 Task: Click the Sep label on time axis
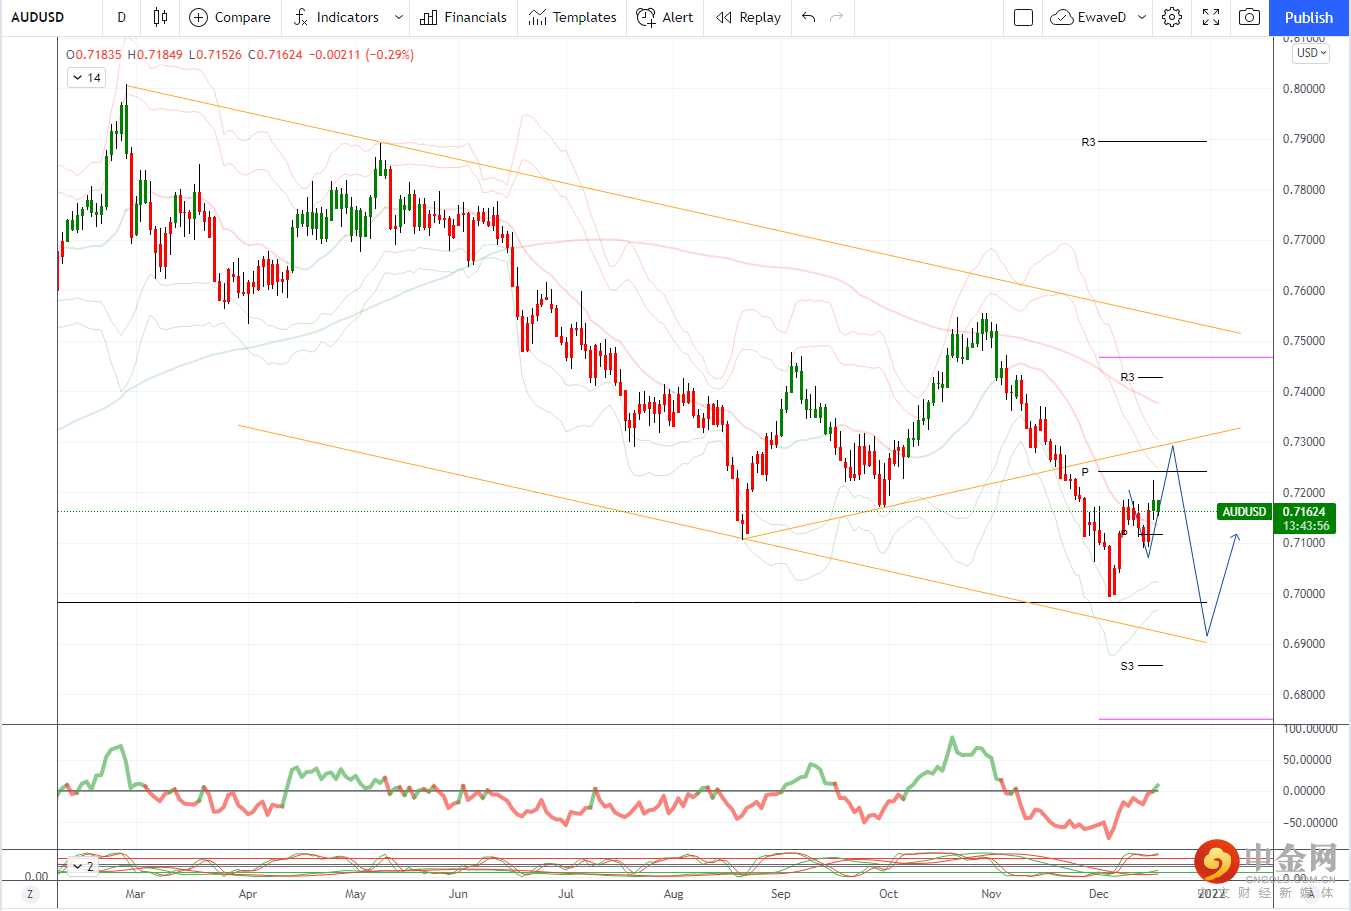[781, 894]
